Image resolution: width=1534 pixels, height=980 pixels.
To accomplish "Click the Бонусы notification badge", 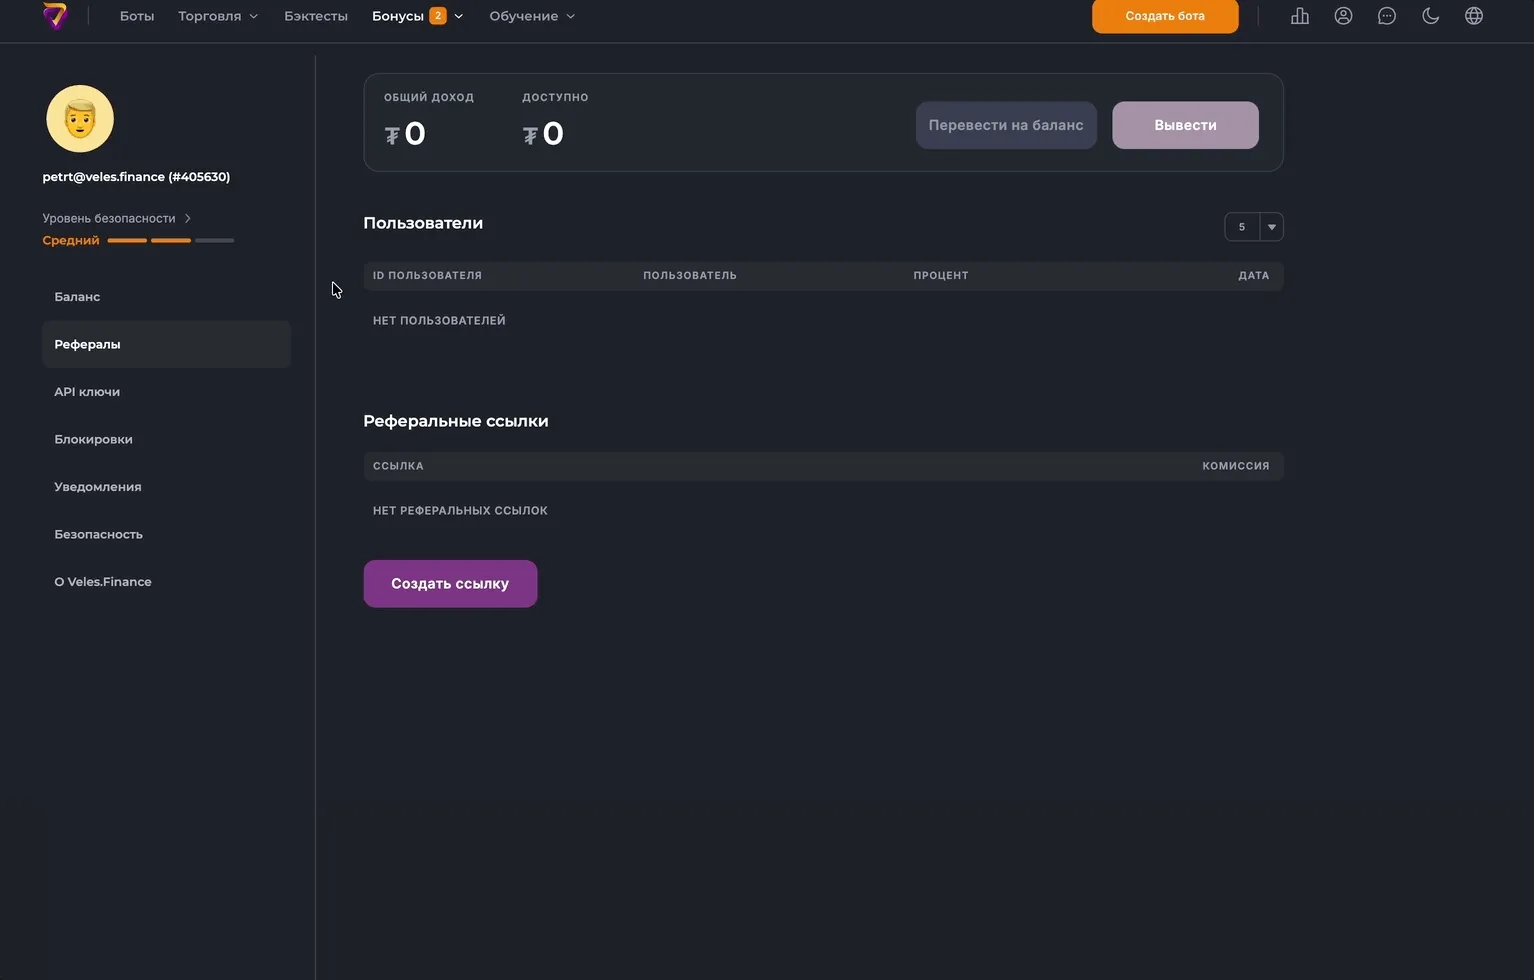I will click(x=438, y=16).
